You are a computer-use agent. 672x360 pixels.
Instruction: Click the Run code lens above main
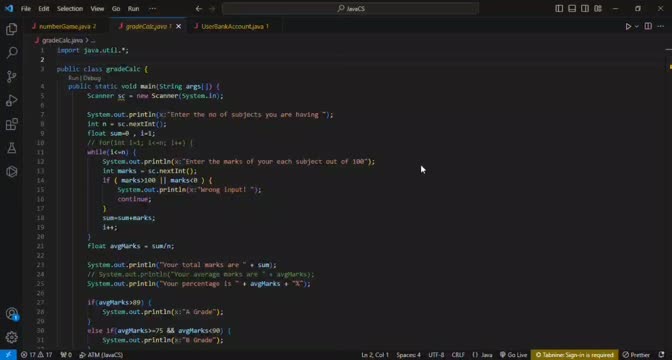74,78
